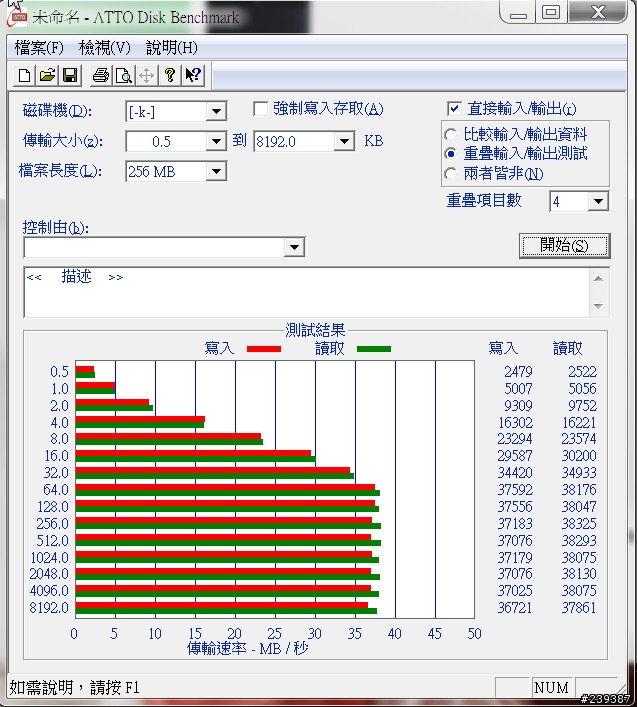
Task: Click the 0.5 row label in chart
Action: [x=60, y=372]
